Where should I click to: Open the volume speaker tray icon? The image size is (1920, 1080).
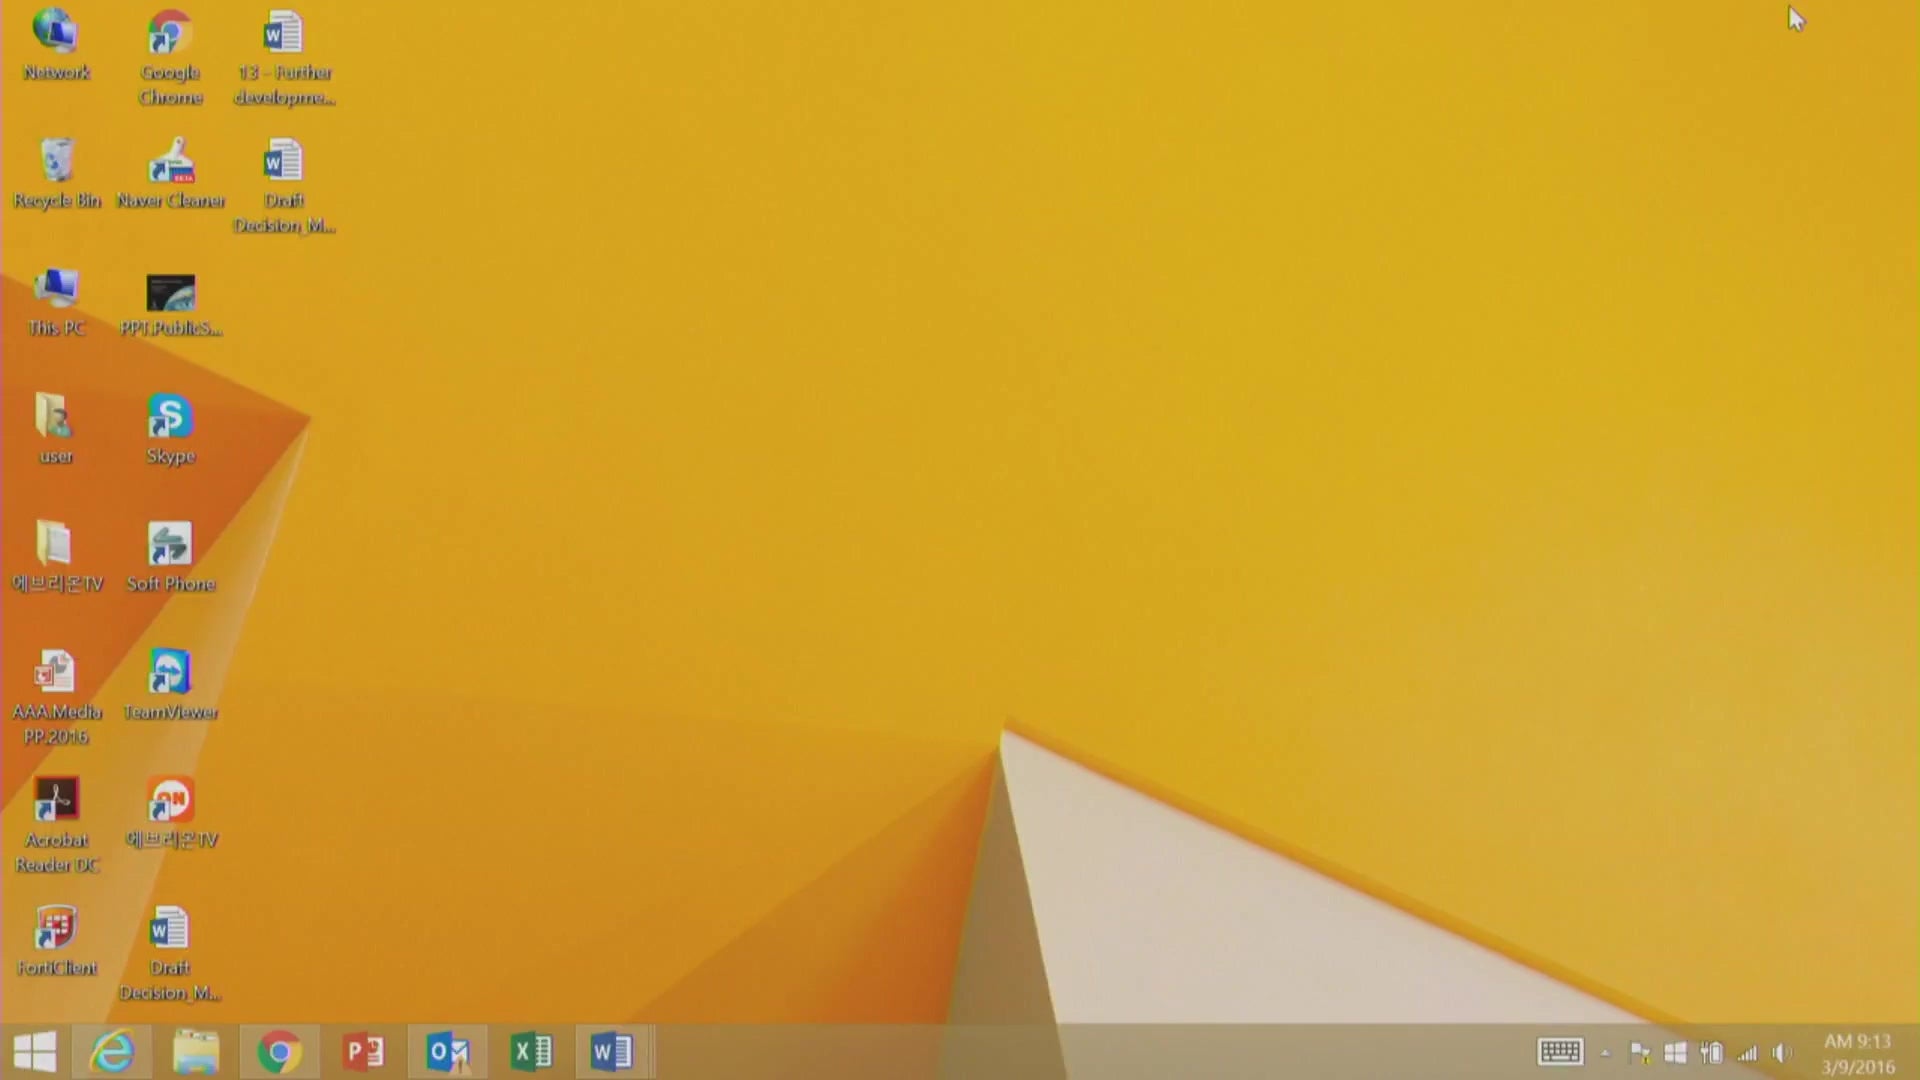click(1782, 1053)
